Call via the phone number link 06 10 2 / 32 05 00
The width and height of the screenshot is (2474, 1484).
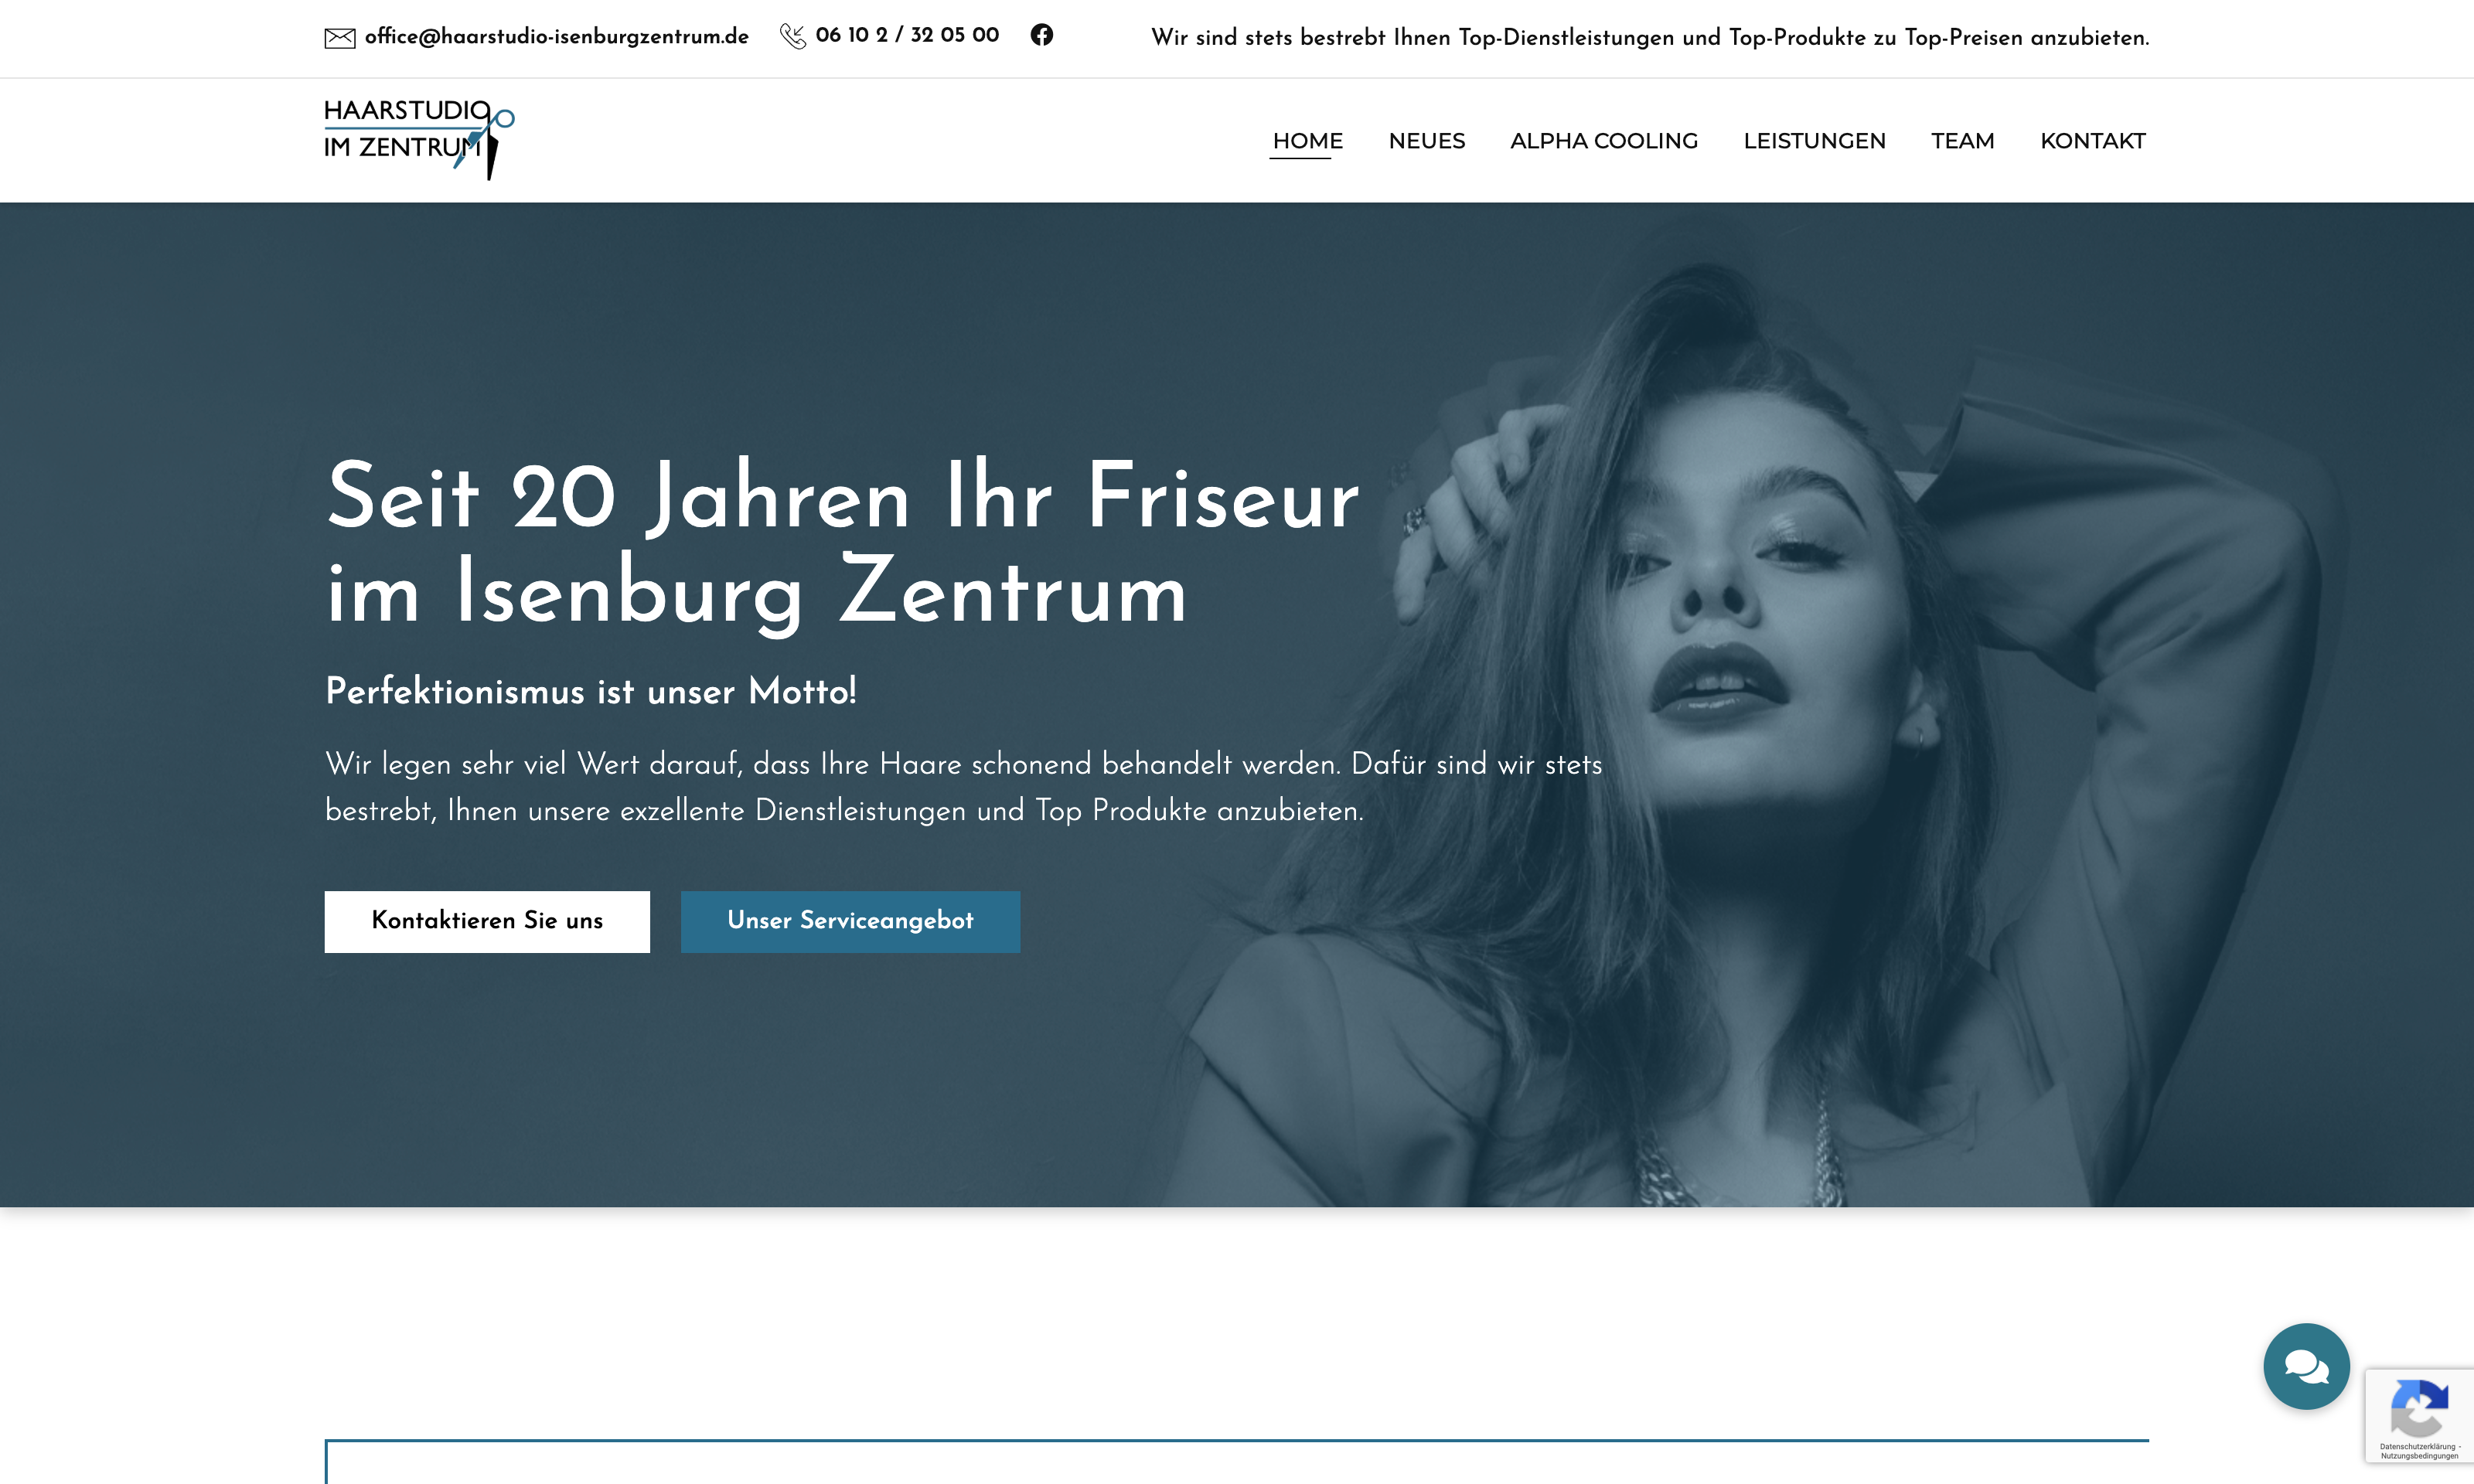(x=906, y=35)
